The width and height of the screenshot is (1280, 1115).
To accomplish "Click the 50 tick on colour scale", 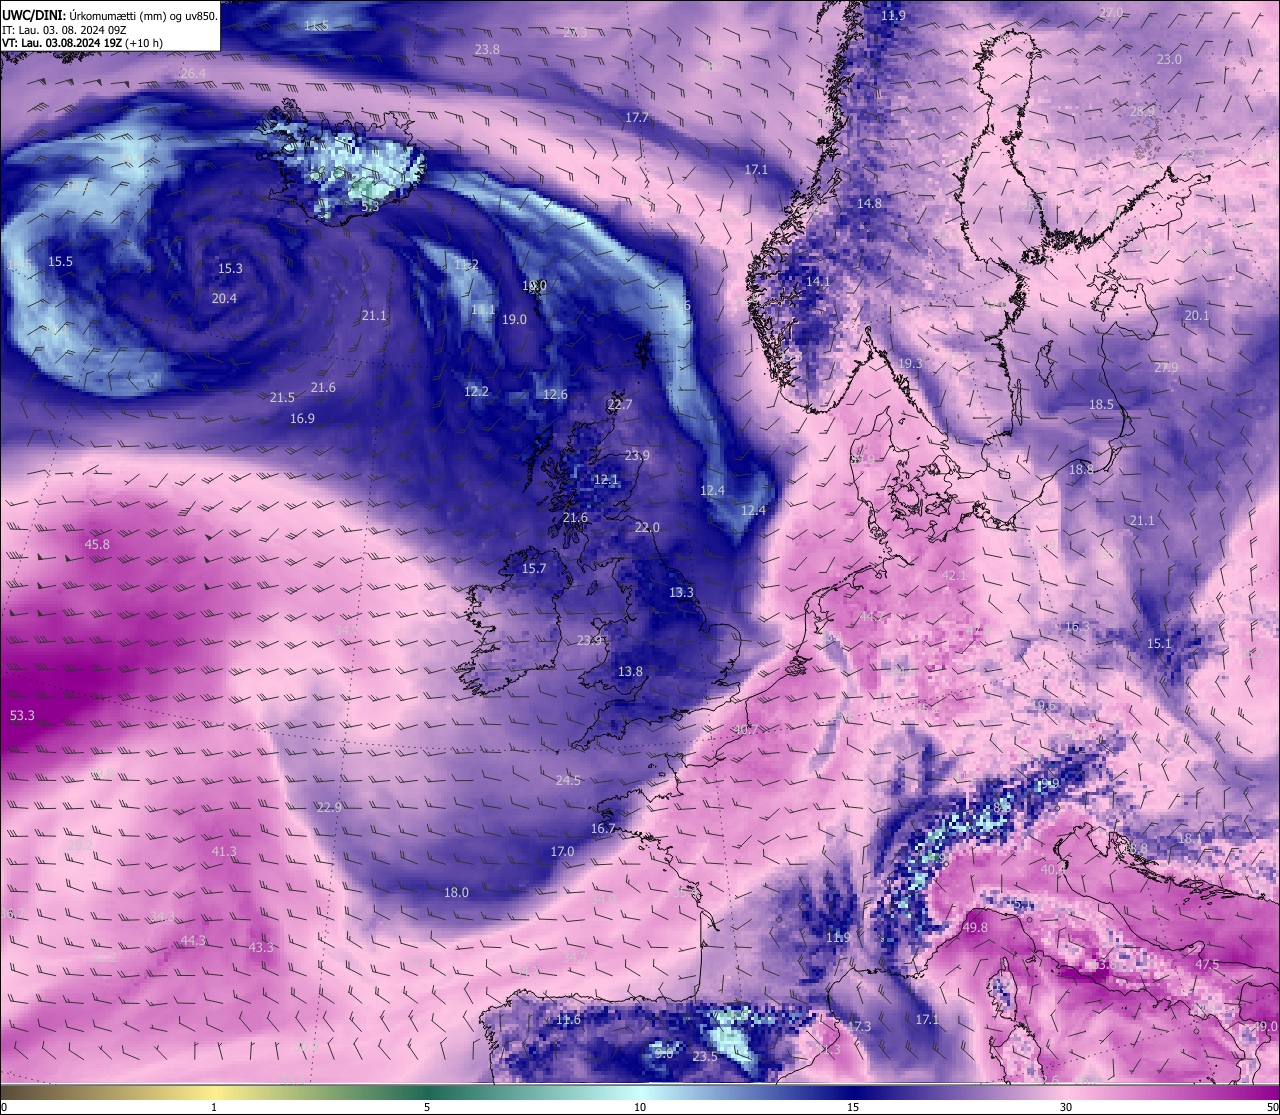I will 1271,1106.
